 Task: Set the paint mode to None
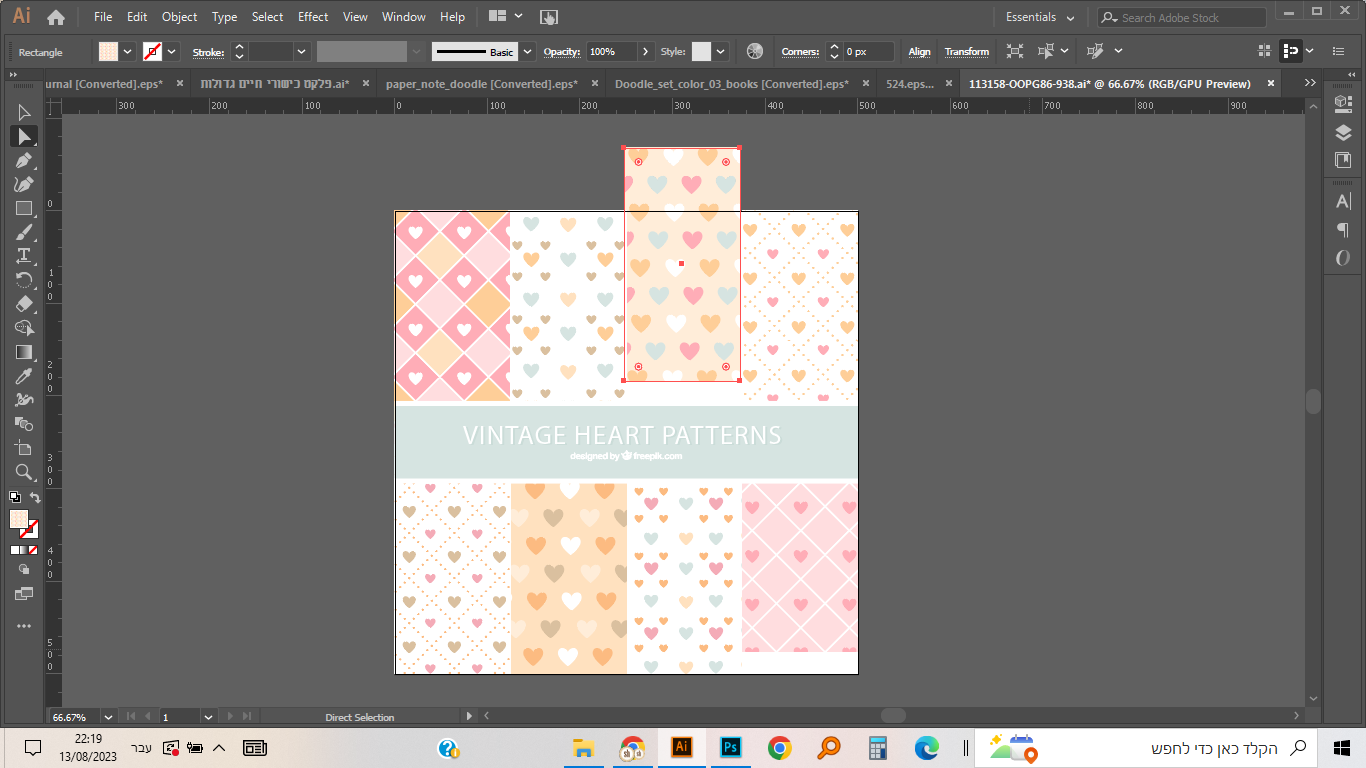(32, 550)
